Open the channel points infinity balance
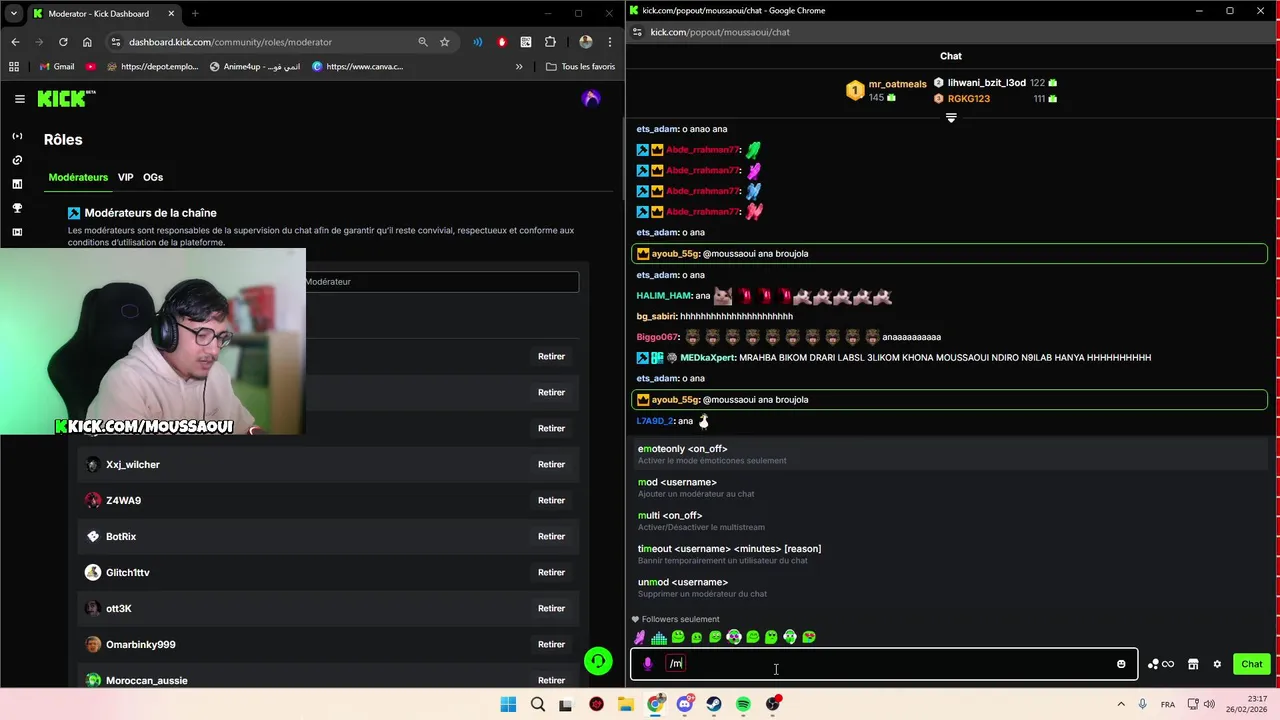Viewport: 1280px width, 720px height. [x=1162, y=664]
